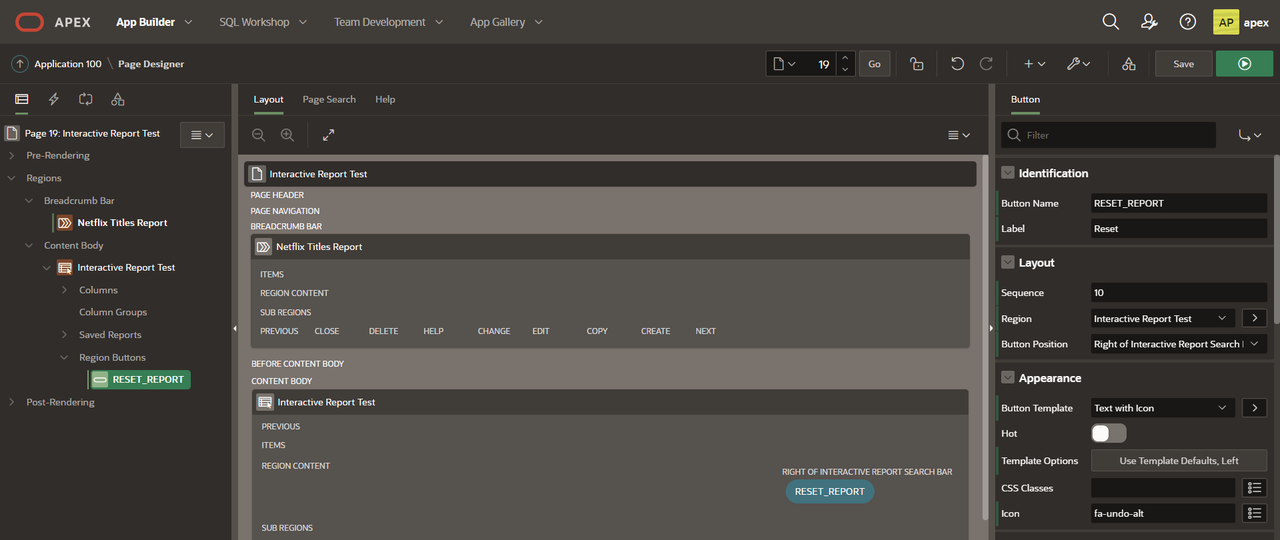Open the Utilities wrench menu
Image resolution: width=1280 pixels, height=540 pixels.
[x=1079, y=64]
